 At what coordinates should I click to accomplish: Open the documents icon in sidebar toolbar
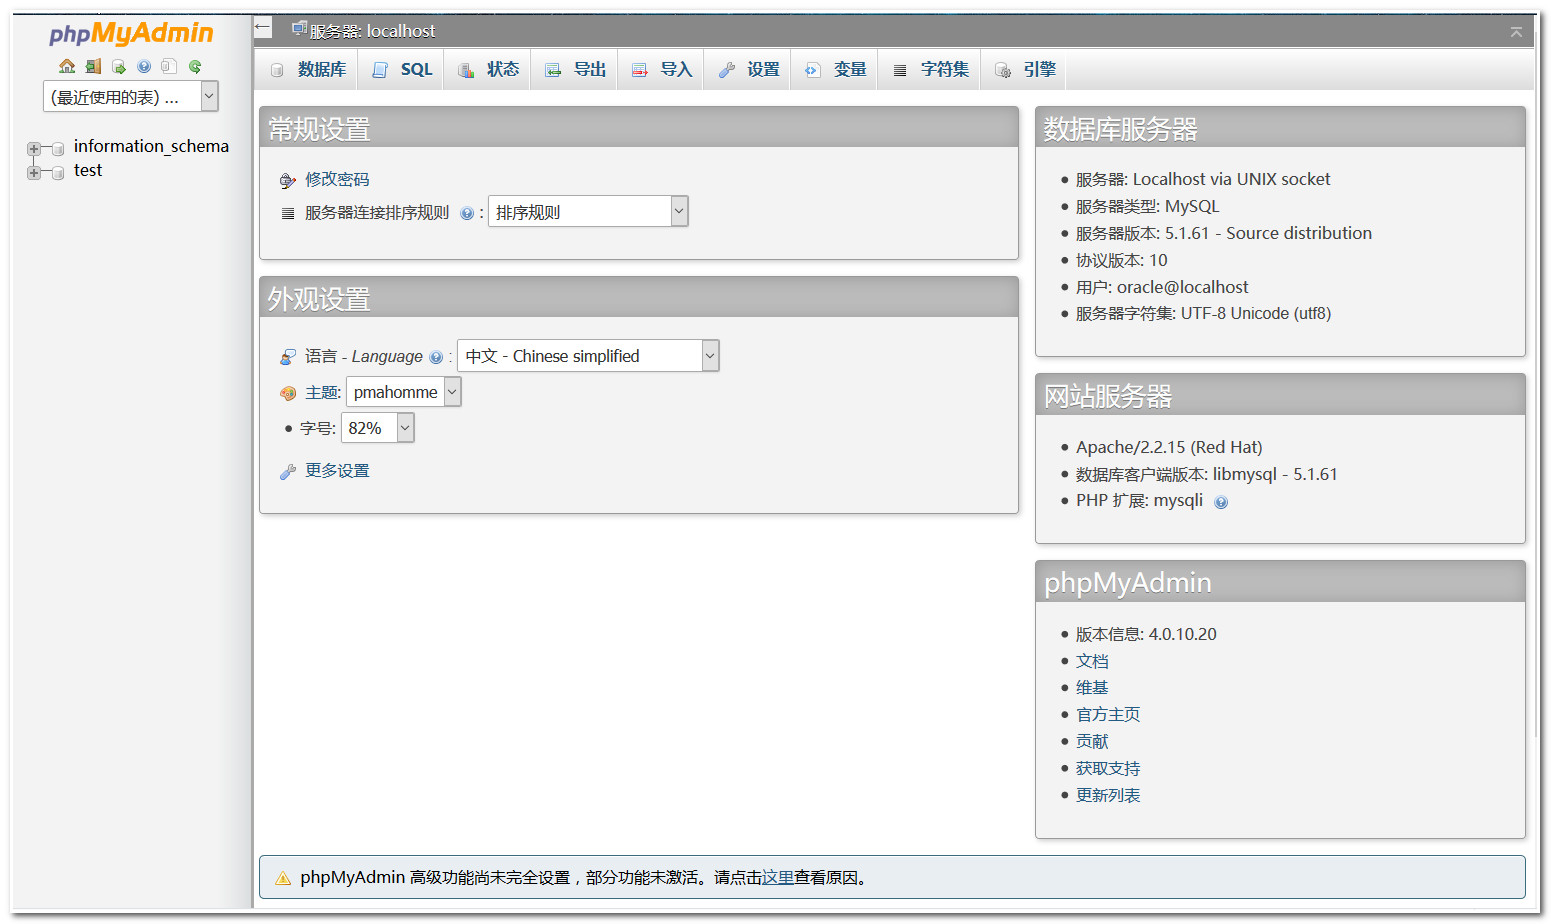169,66
